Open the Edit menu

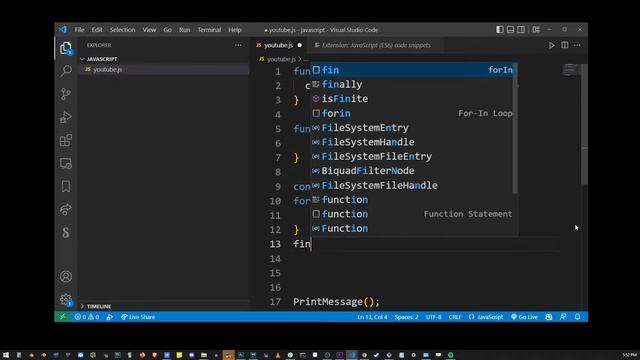tap(97, 30)
